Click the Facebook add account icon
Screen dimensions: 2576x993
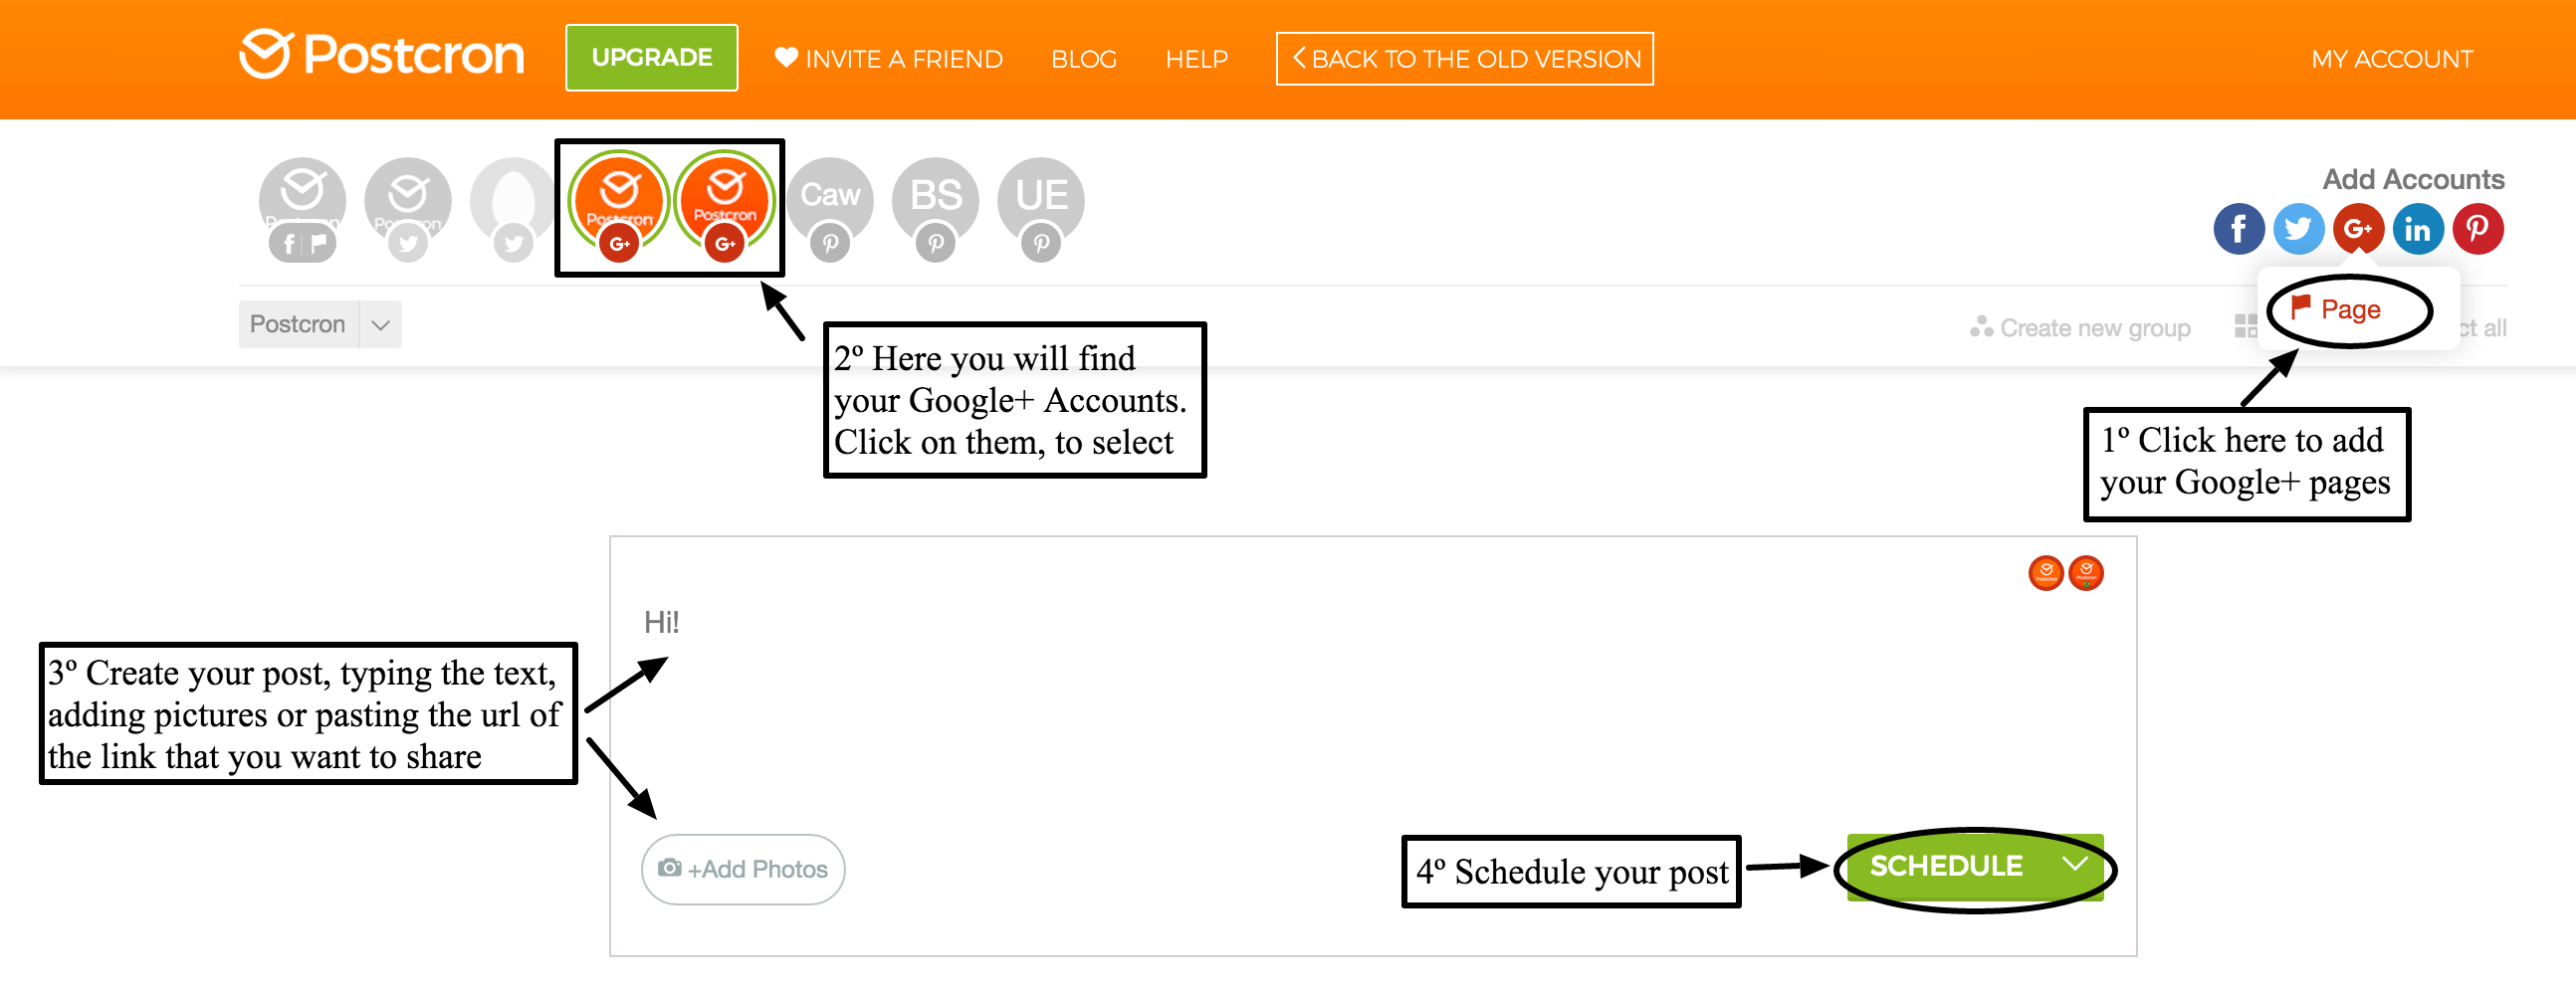tap(2238, 229)
